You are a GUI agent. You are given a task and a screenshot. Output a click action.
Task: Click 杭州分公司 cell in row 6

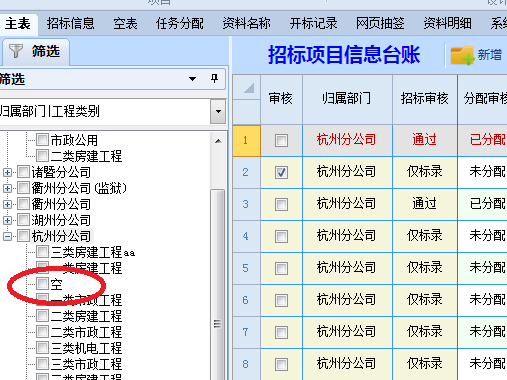347,300
